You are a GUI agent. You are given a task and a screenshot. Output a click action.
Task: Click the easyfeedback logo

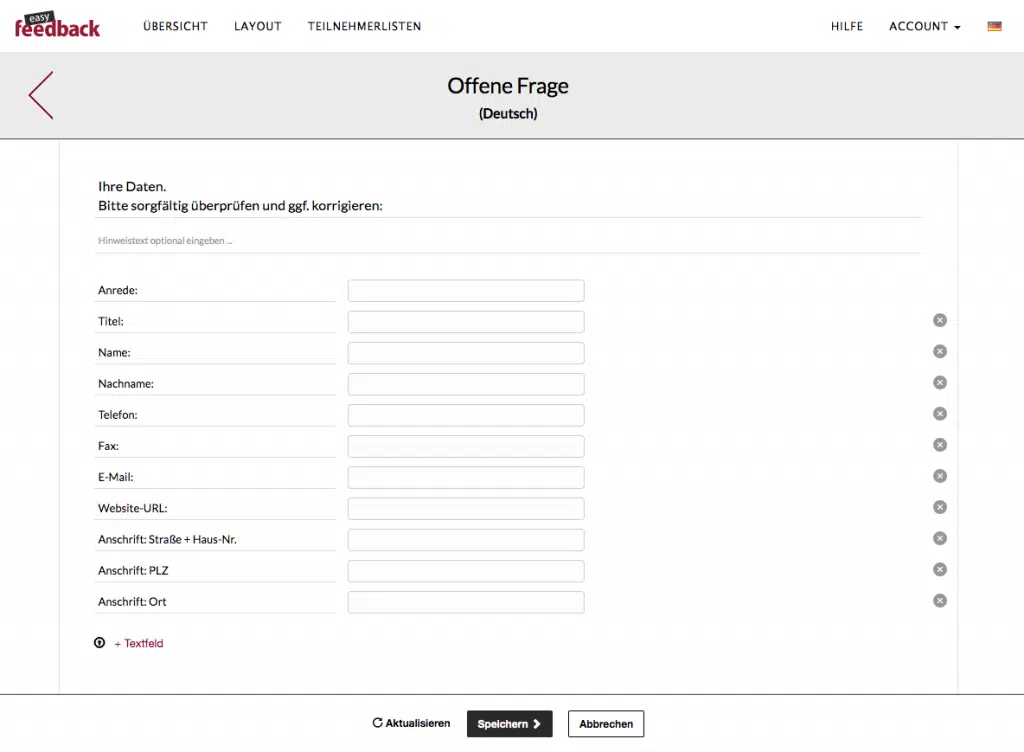point(57,25)
